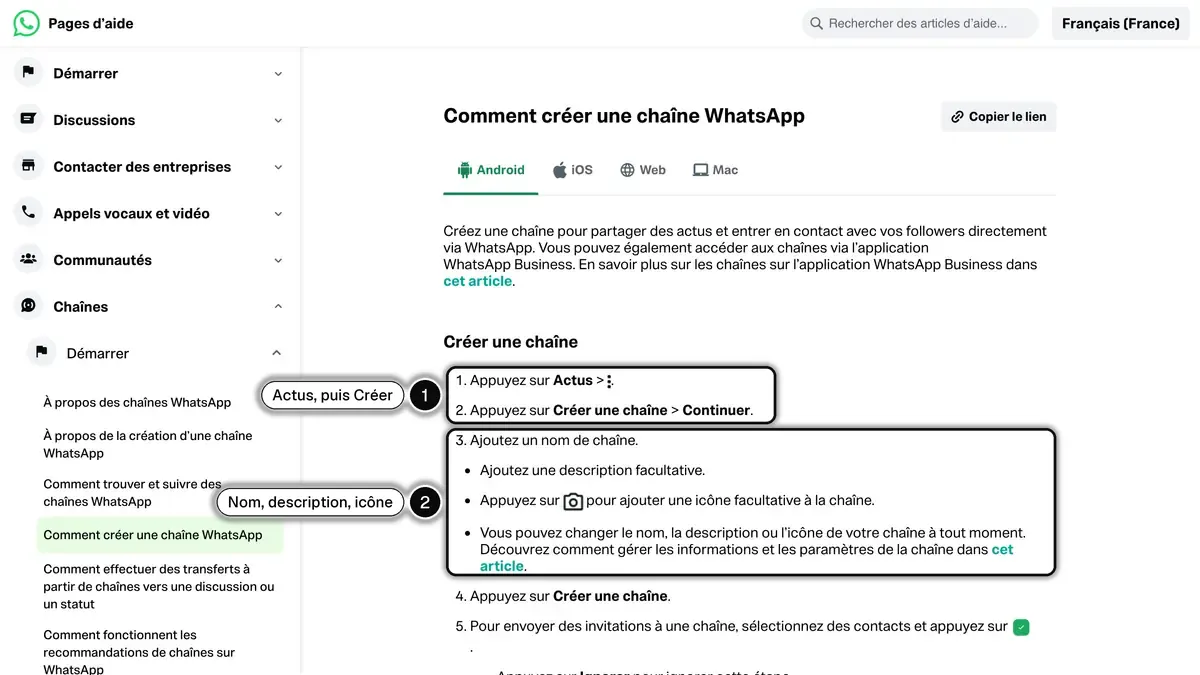Switch to the iOS tab

573,170
